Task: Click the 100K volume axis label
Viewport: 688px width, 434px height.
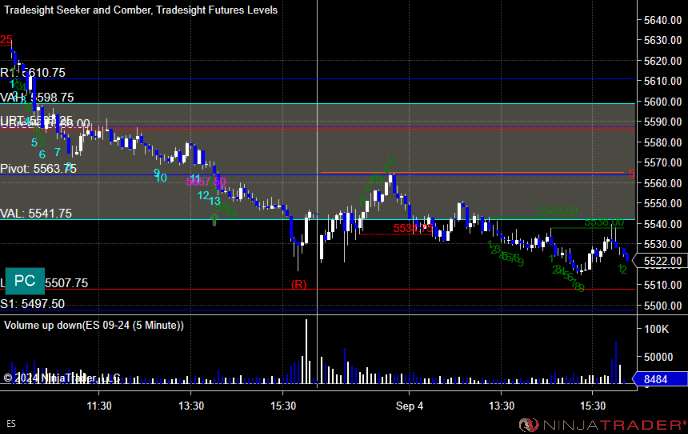Action: click(656, 329)
